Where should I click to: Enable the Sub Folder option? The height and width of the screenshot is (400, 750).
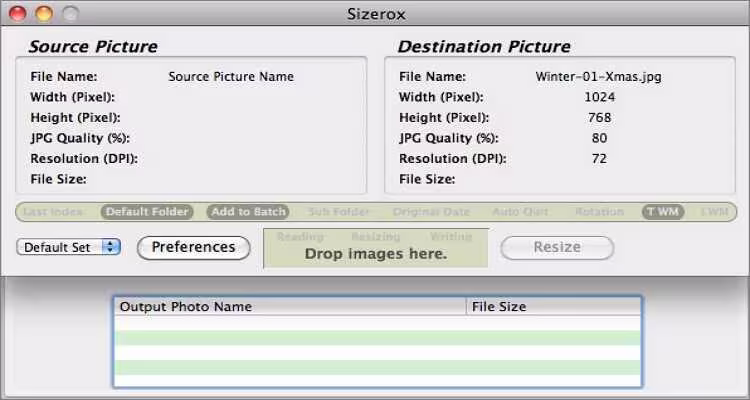click(339, 212)
